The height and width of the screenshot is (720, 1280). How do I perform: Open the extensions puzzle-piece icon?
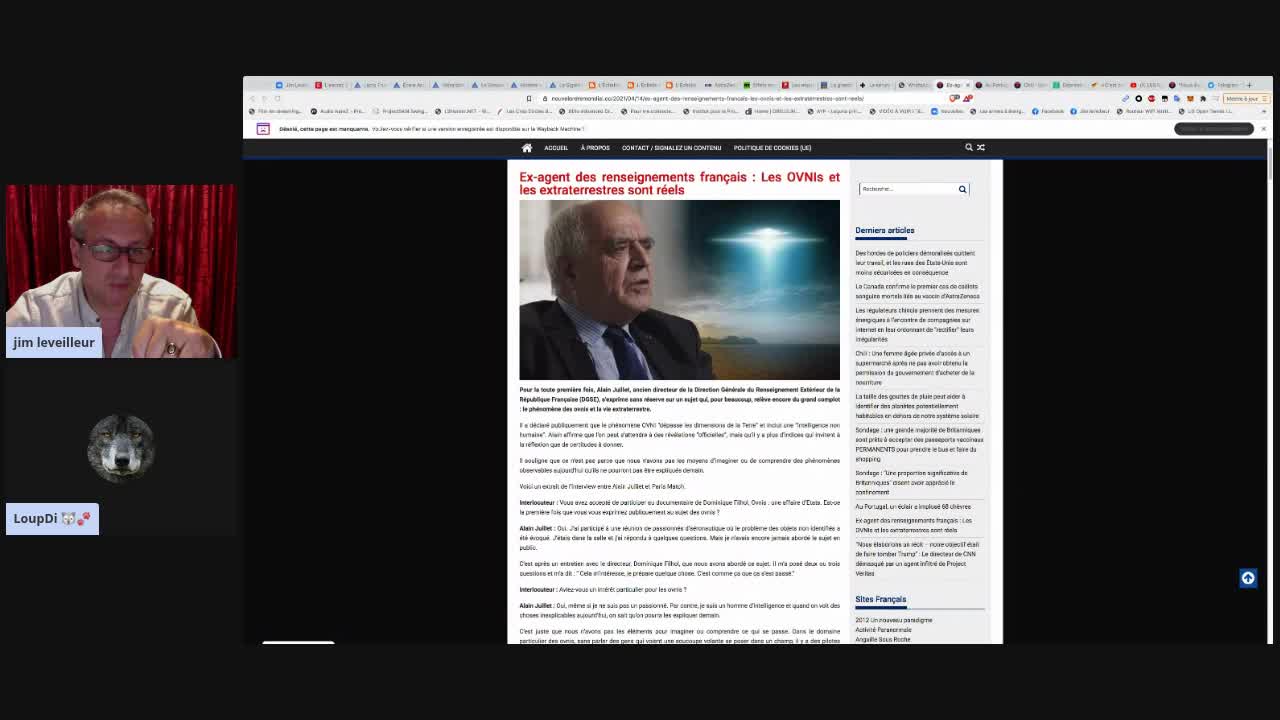click(1203, 99)
